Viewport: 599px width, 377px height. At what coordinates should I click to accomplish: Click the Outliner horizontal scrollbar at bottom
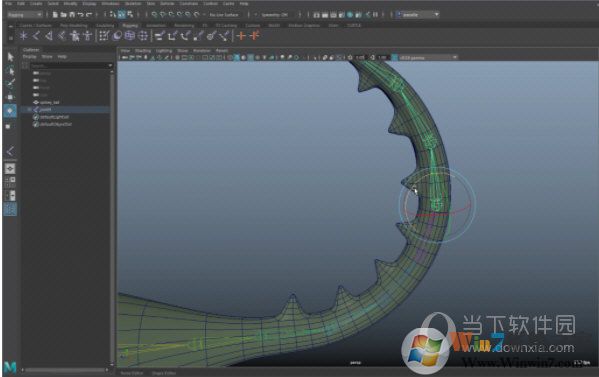[66, 370]
